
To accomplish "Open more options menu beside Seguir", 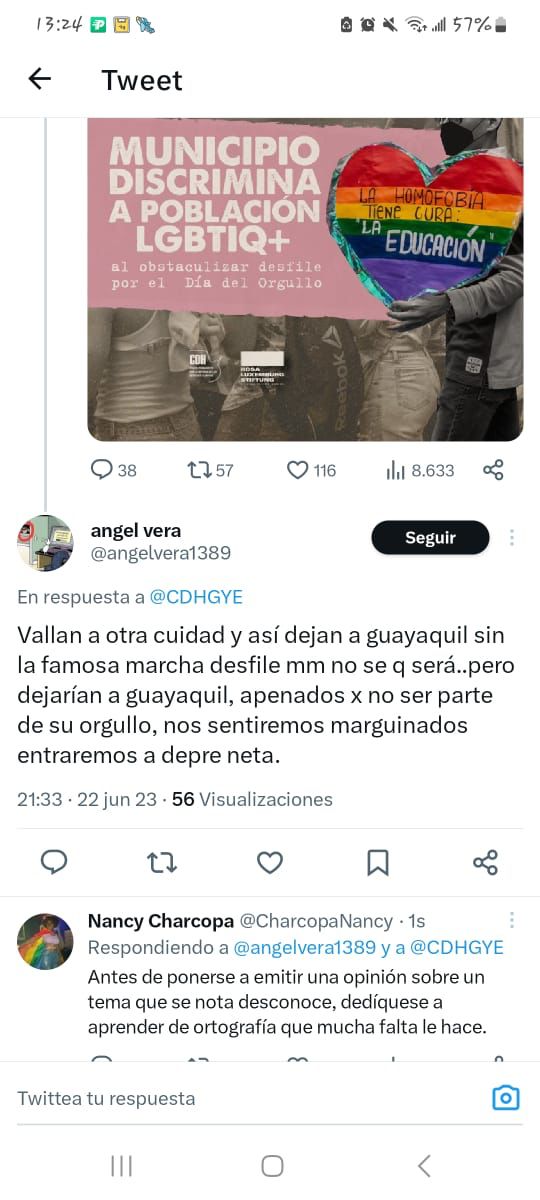I will (x=512, y=538).
